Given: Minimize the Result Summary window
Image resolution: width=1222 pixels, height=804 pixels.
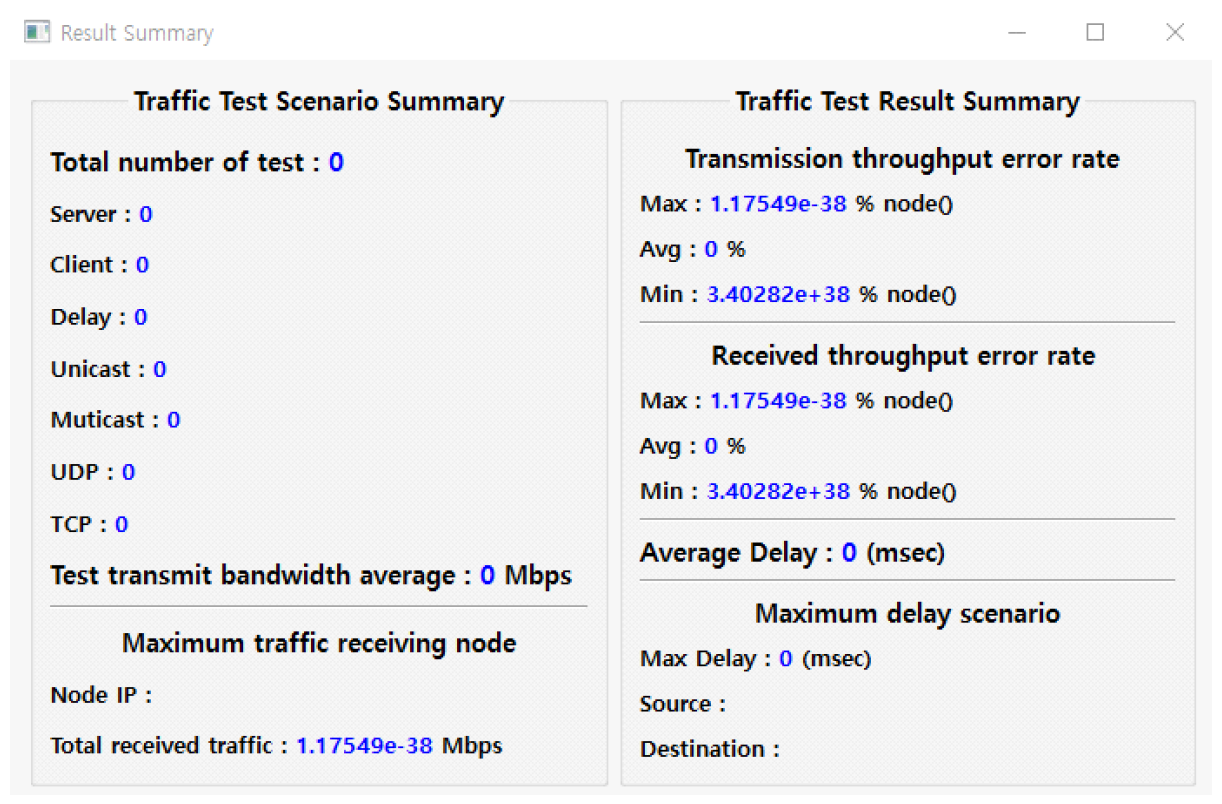Looking at the screenshot, I should pyautogui.click(x=1017, y=32).
